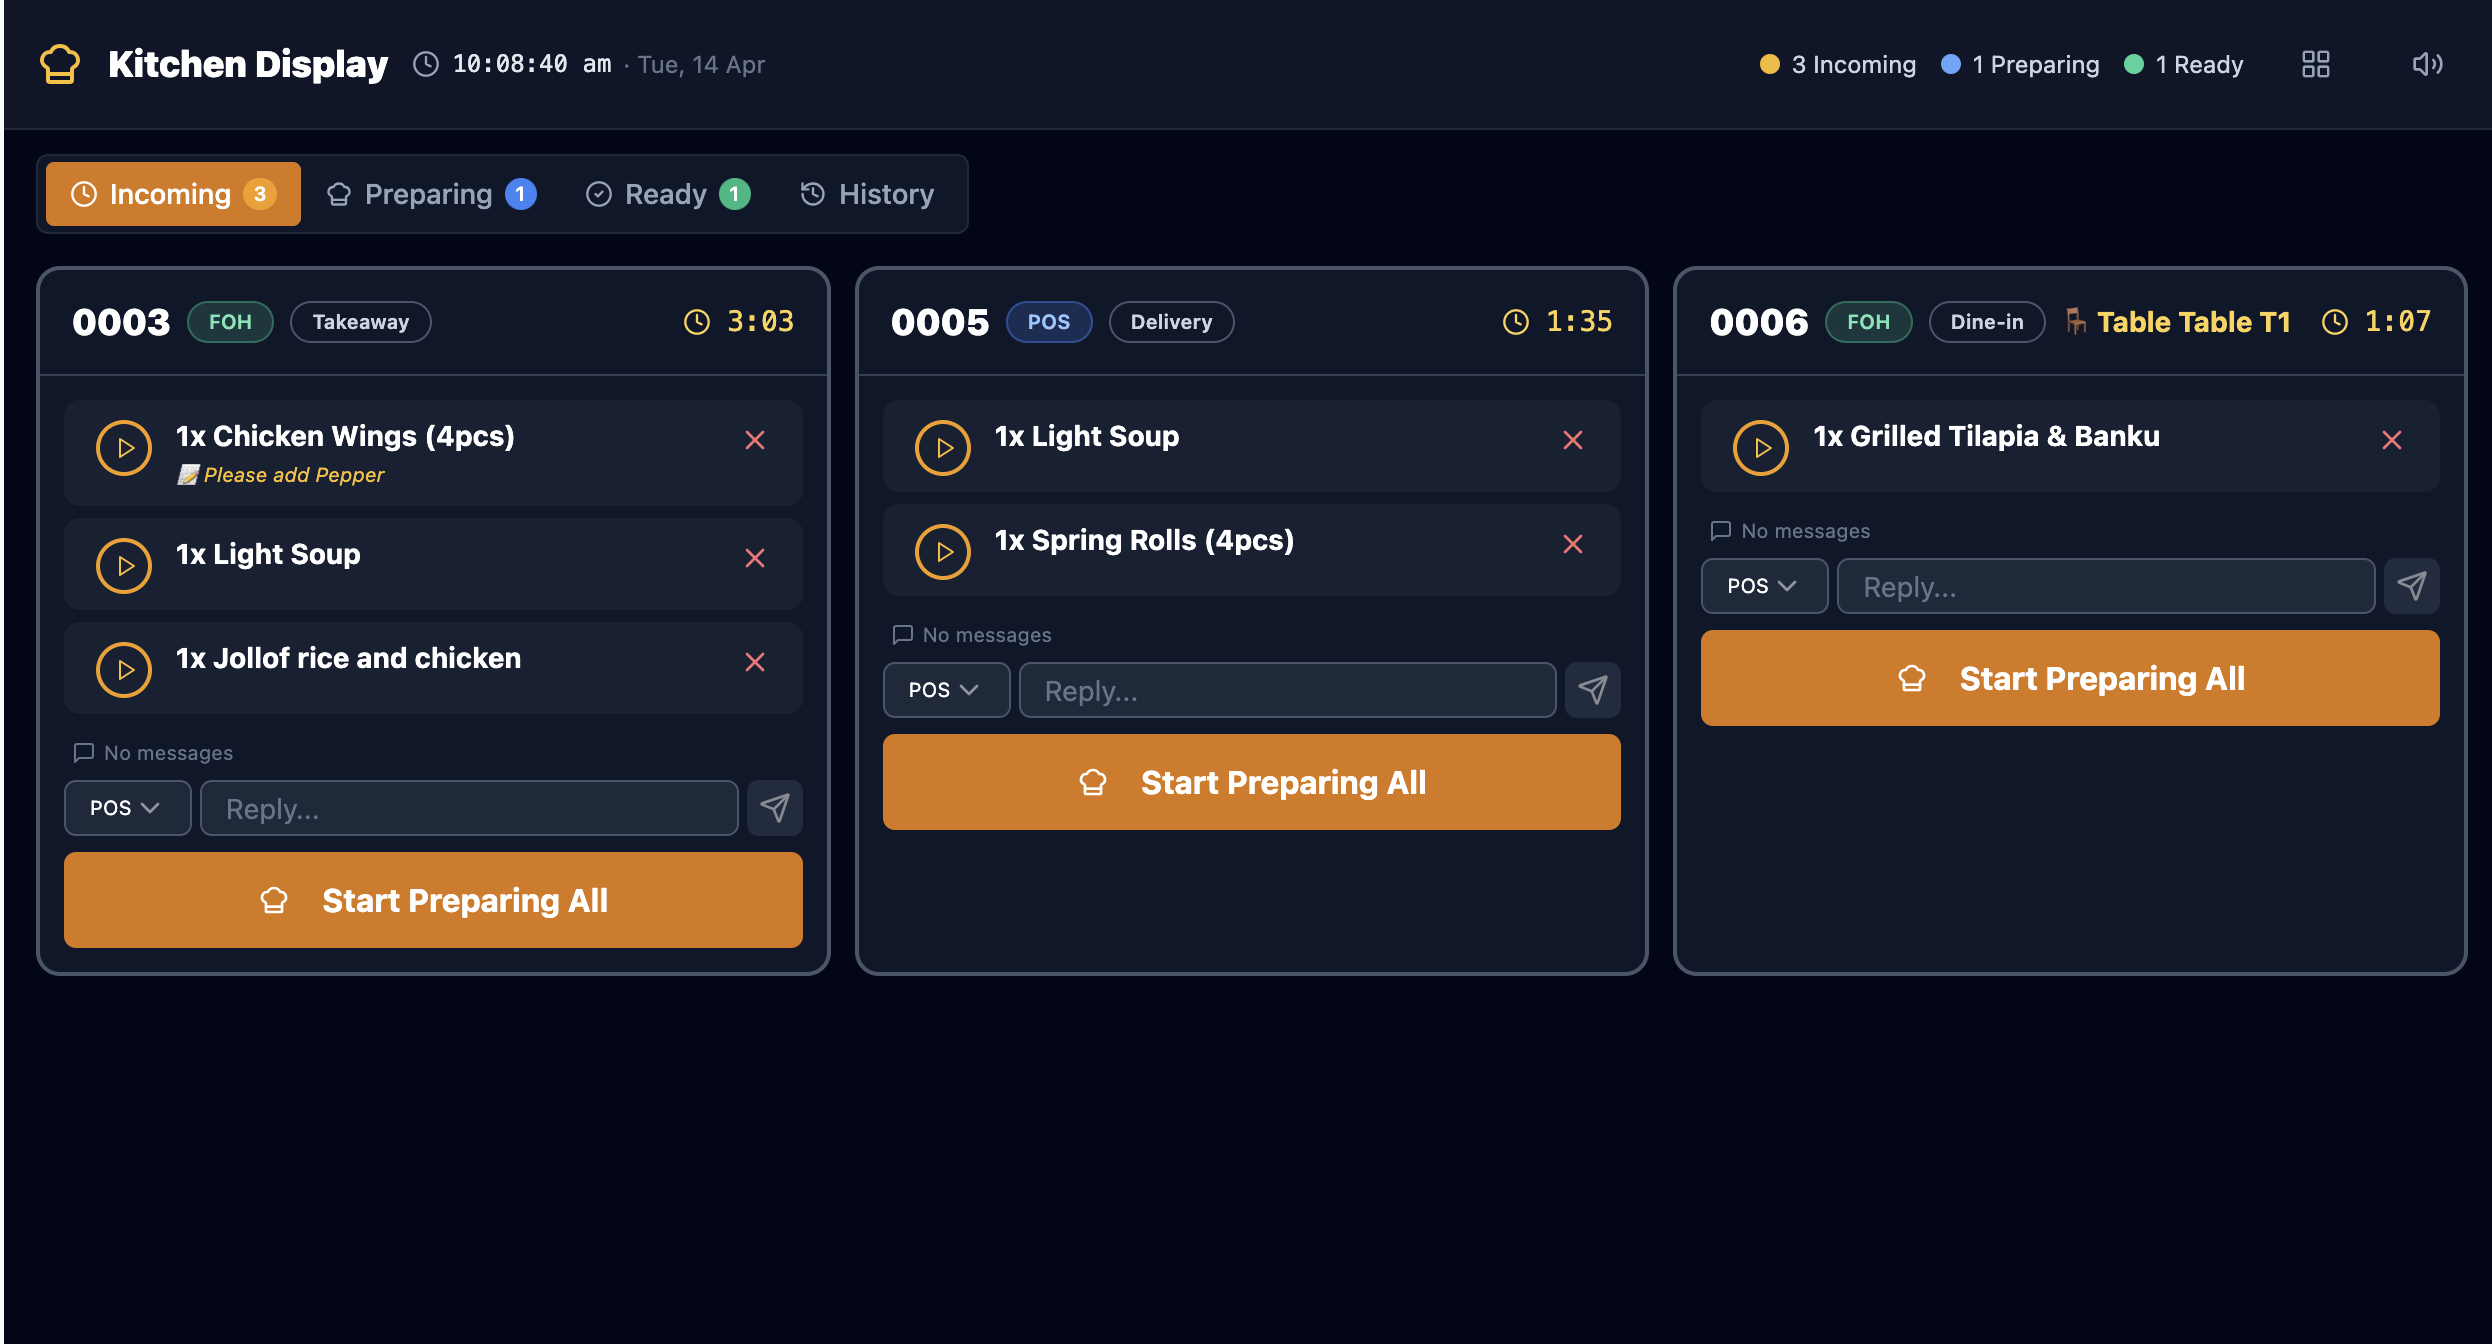The width and height of the screenshot is (2492, 1344).
Task: Start preparing Light Soup in order 0005
Action: click(943, 448)
